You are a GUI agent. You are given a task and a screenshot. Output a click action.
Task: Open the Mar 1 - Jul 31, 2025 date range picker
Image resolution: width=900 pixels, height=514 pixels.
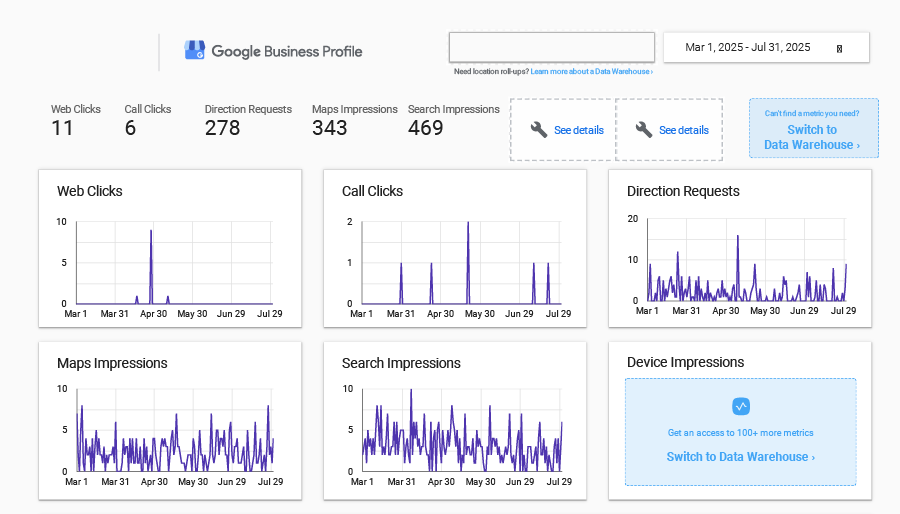click(748, 47)
